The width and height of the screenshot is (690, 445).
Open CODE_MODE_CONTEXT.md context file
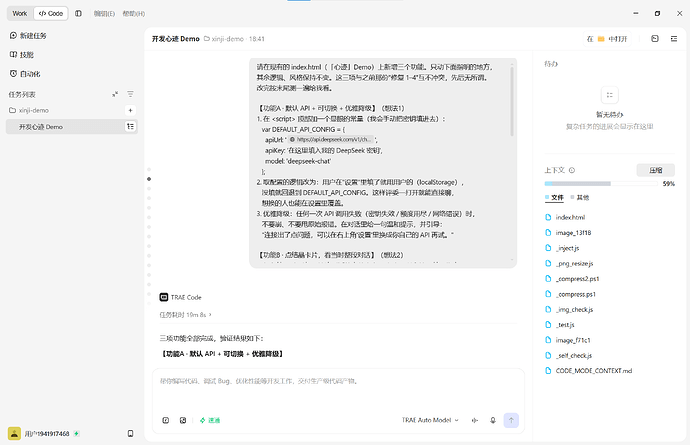tap(594, 371)
